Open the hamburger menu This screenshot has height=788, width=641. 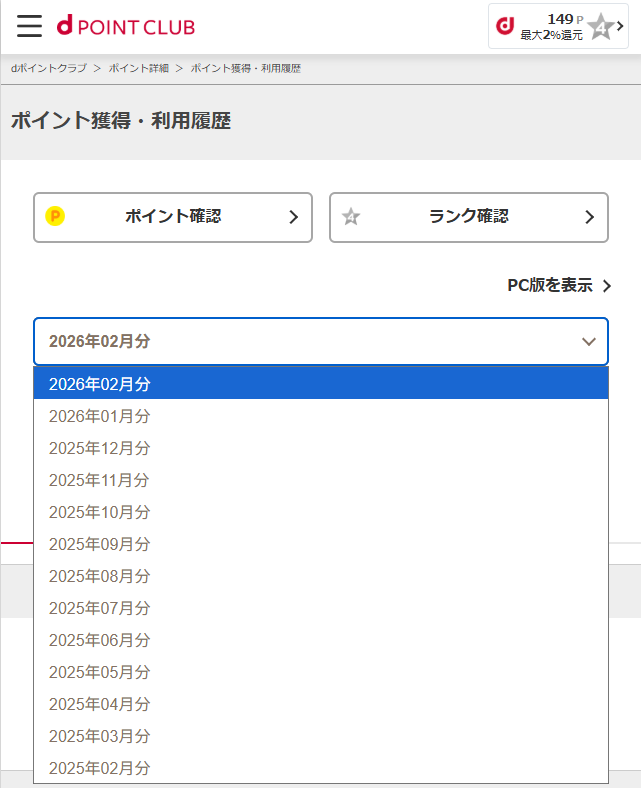pos(30,26)
